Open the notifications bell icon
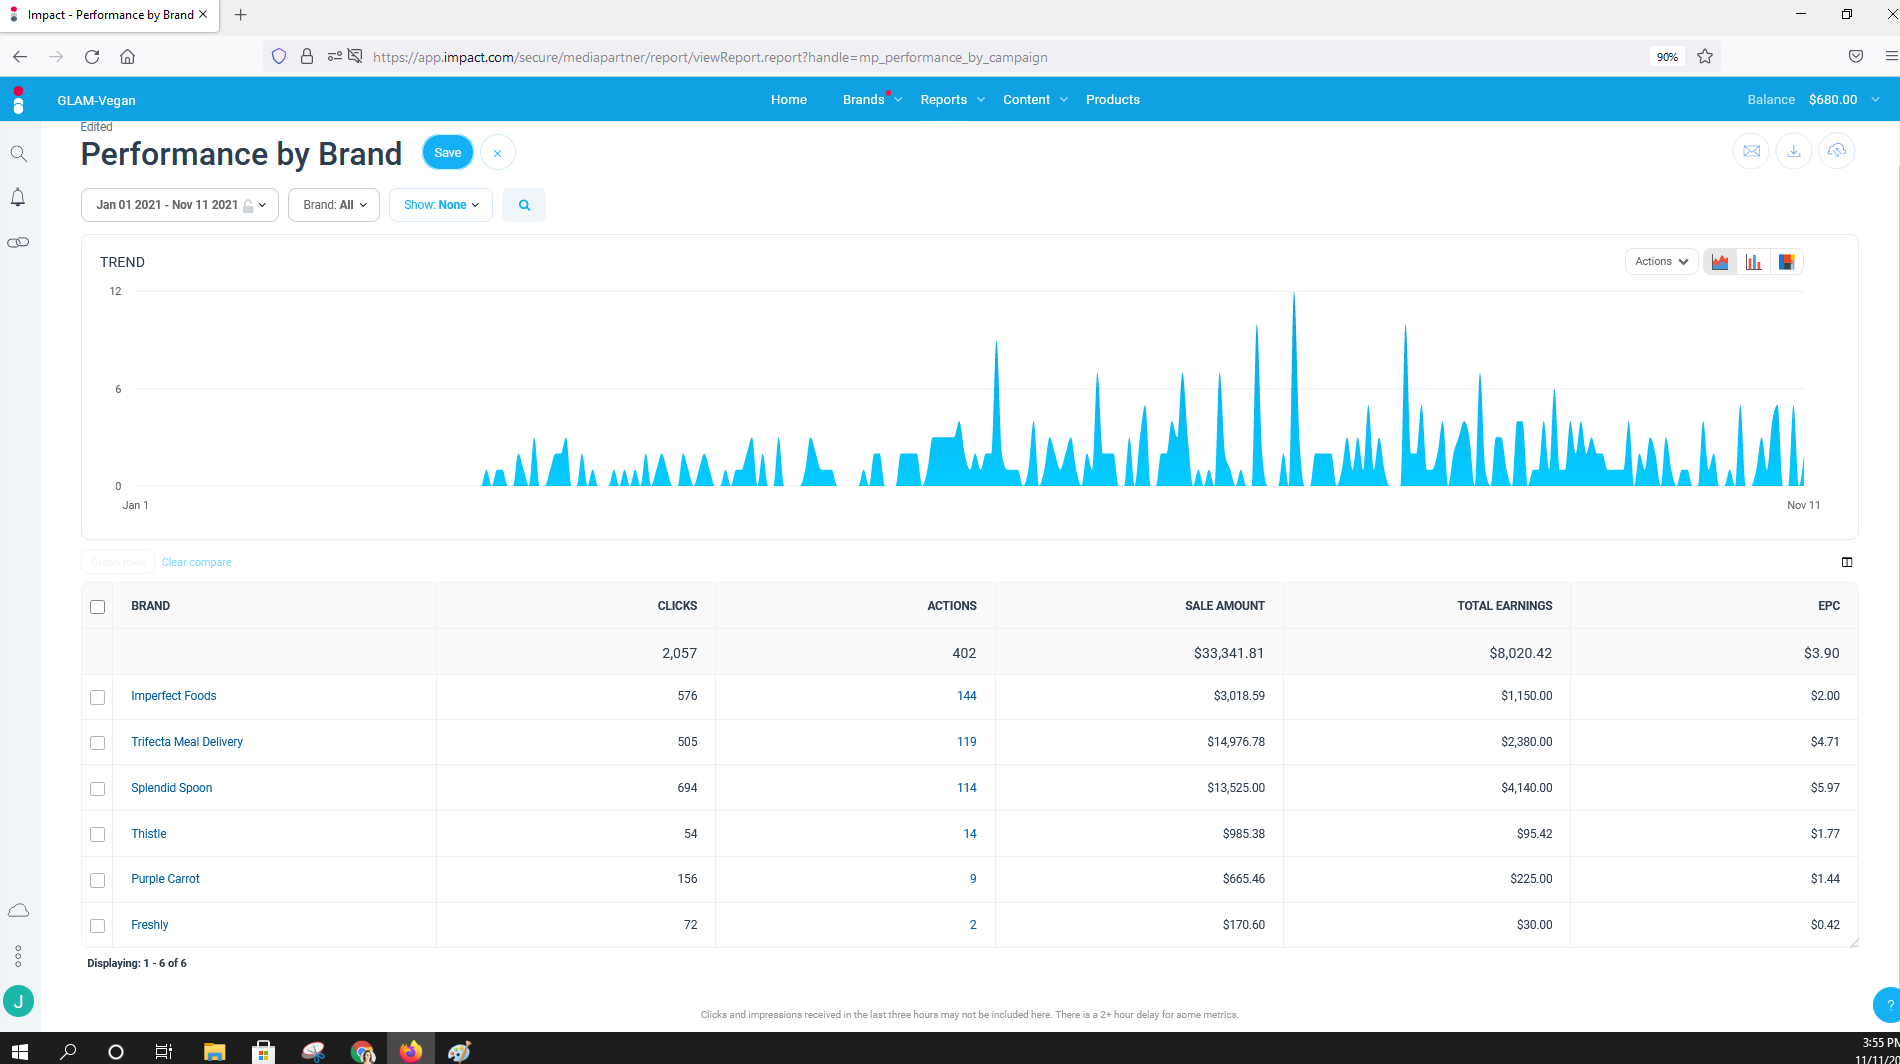The width and height of the screenshot is (1900, 1064). pyautogui.click(x=18, y=197)
